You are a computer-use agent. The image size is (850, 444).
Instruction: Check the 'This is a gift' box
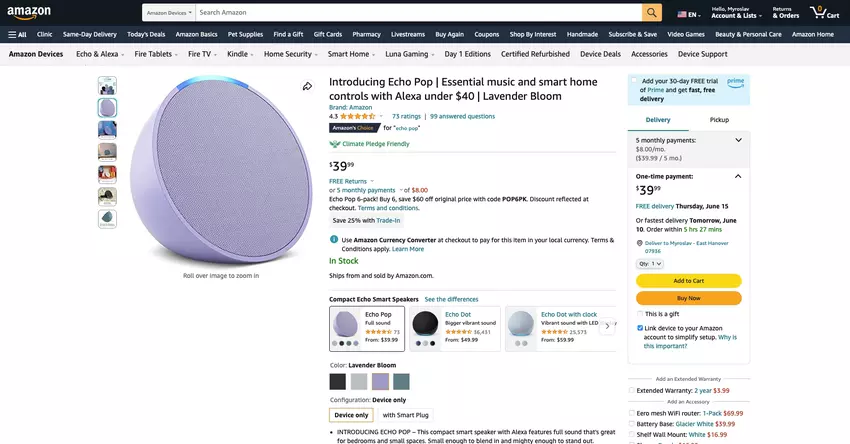tap(640, 313)
